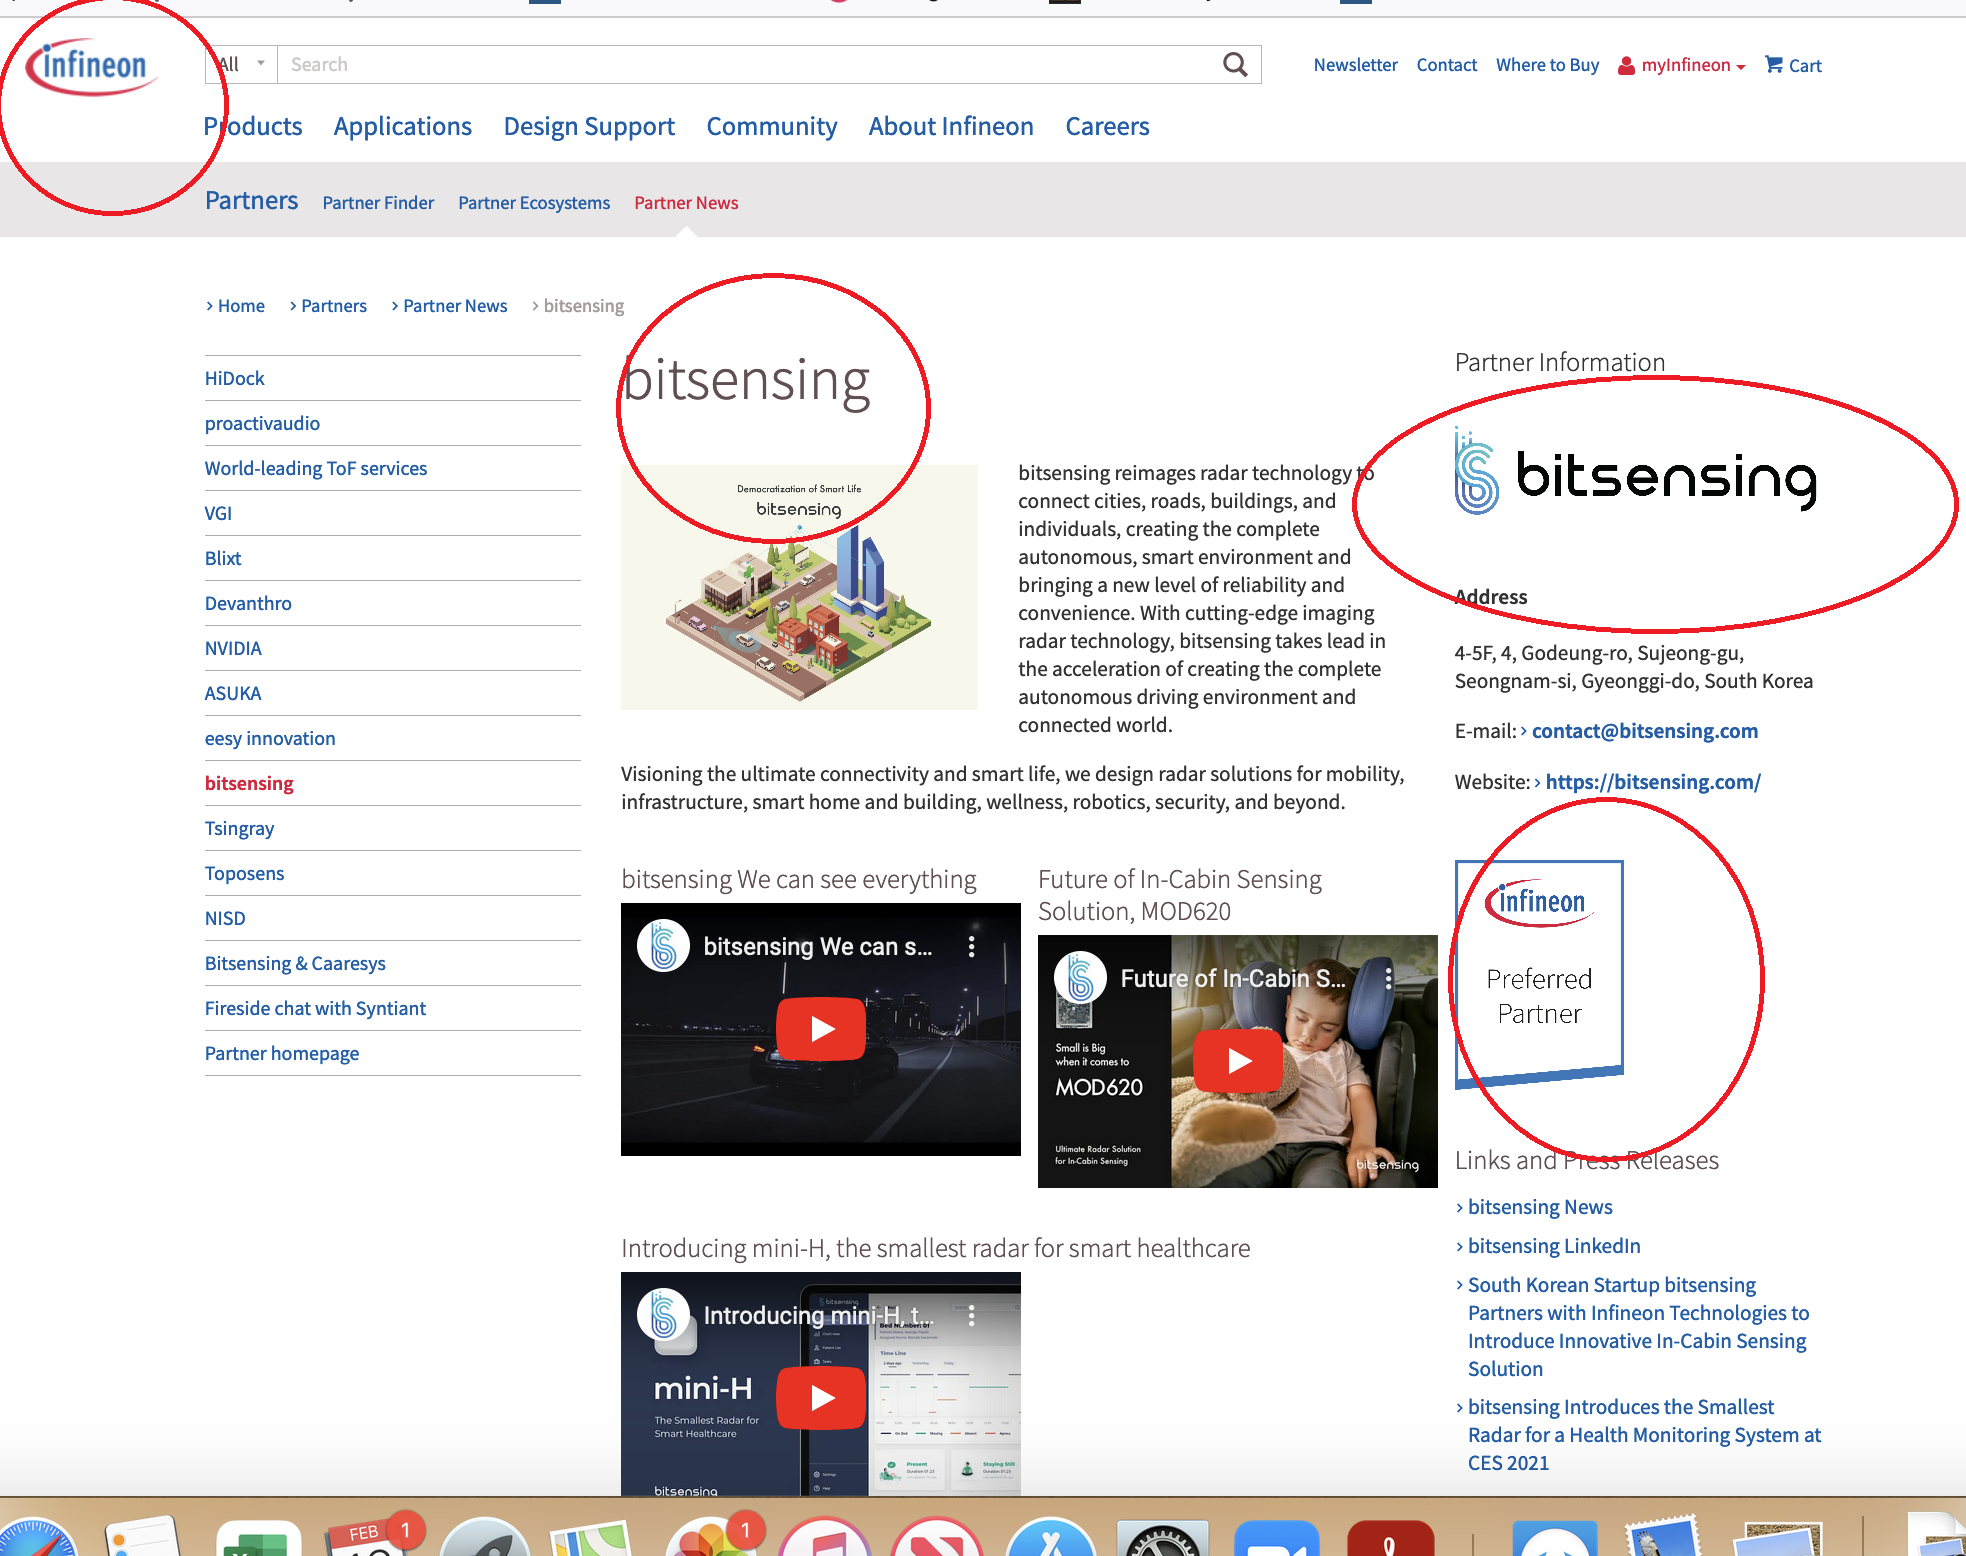Open Toposens in the sidebar list
The image size is (1966, 1556).
(244, 873)
